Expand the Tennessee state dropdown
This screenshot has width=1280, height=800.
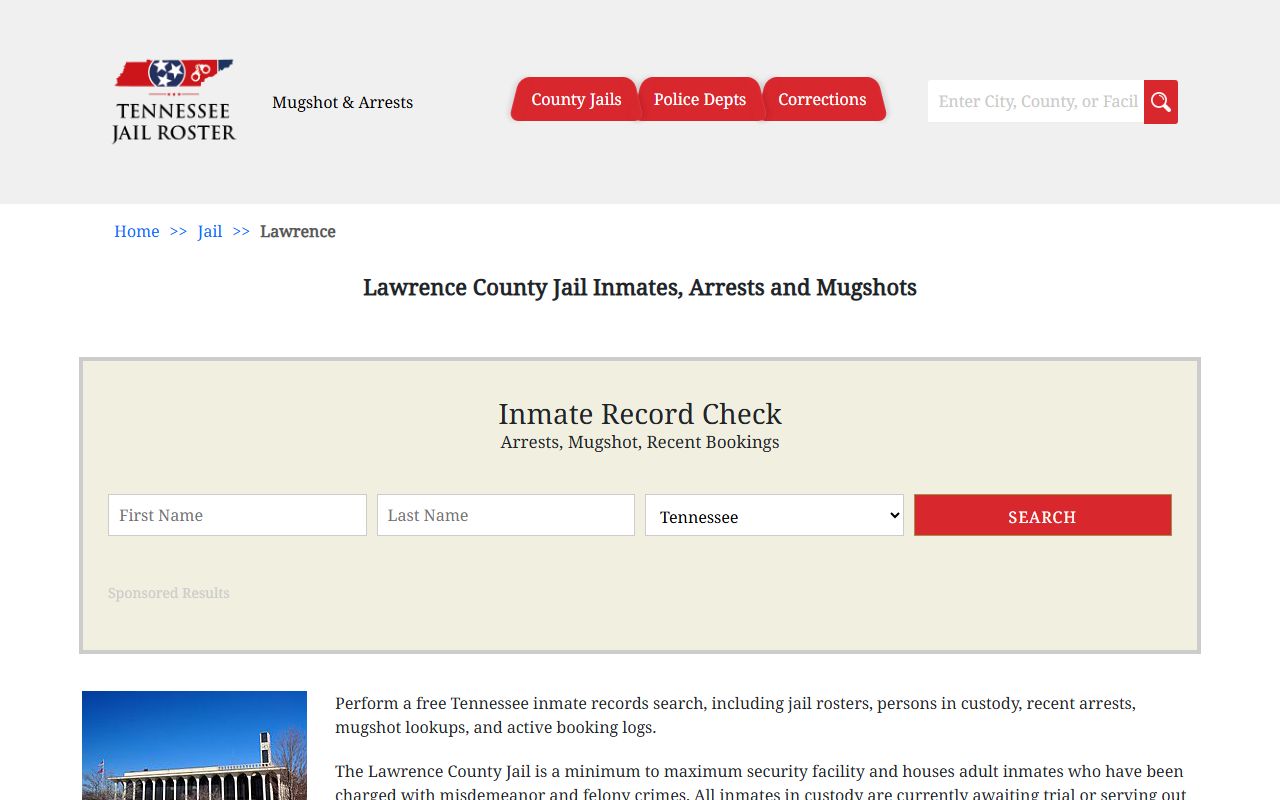tap(774, 515)
